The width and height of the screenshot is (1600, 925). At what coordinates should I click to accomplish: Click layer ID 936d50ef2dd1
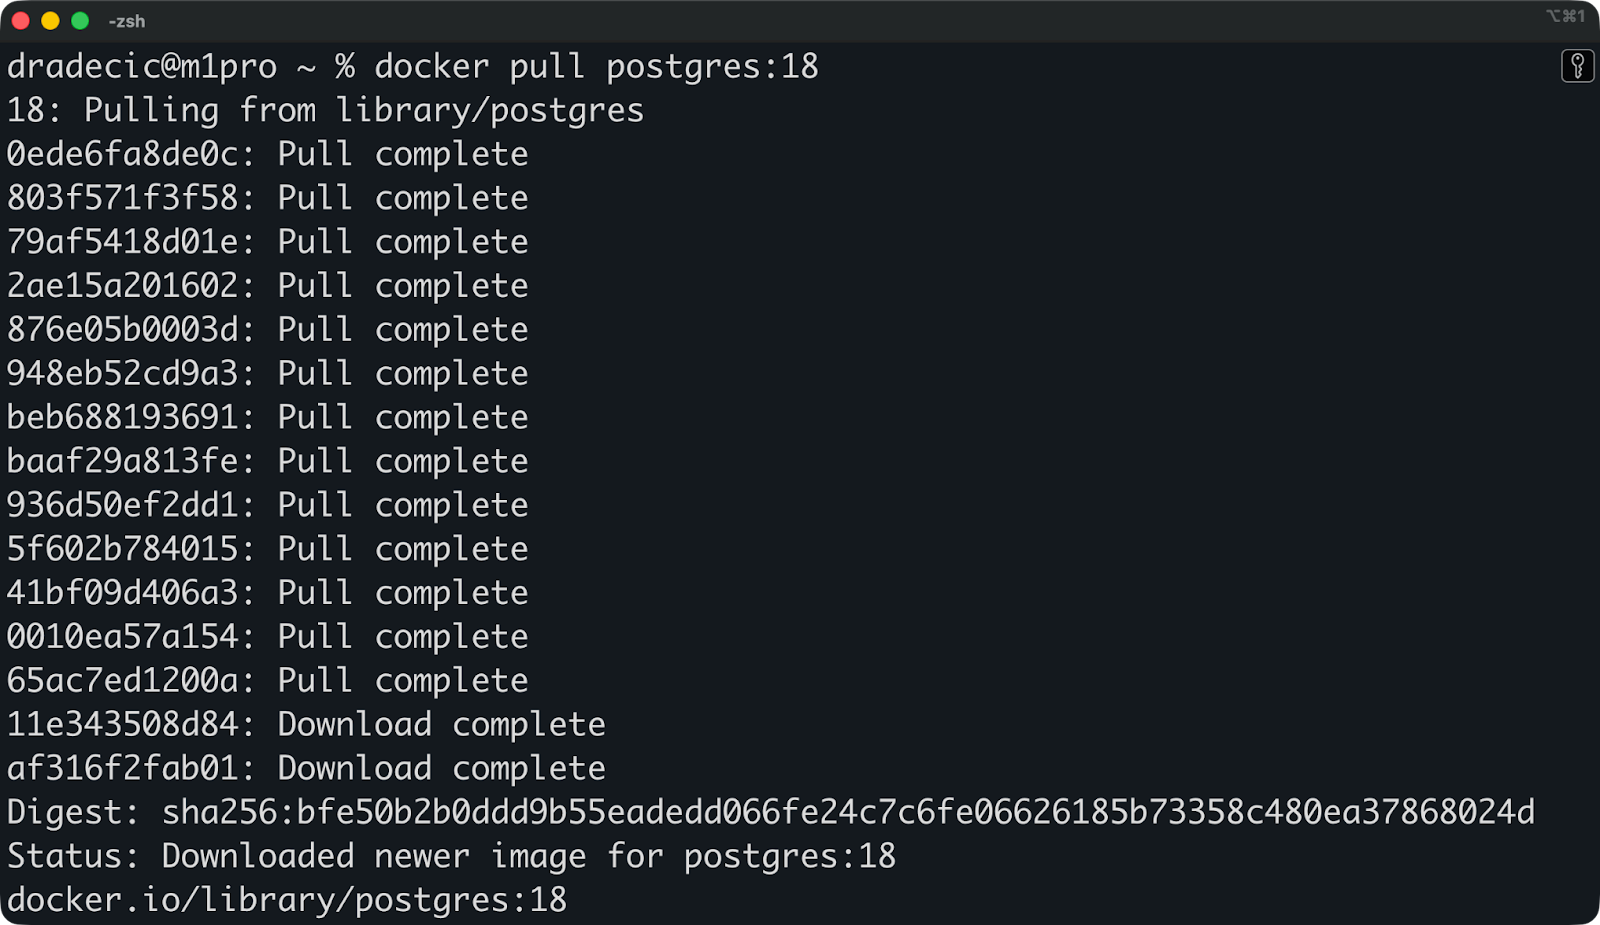pos(123,505)
